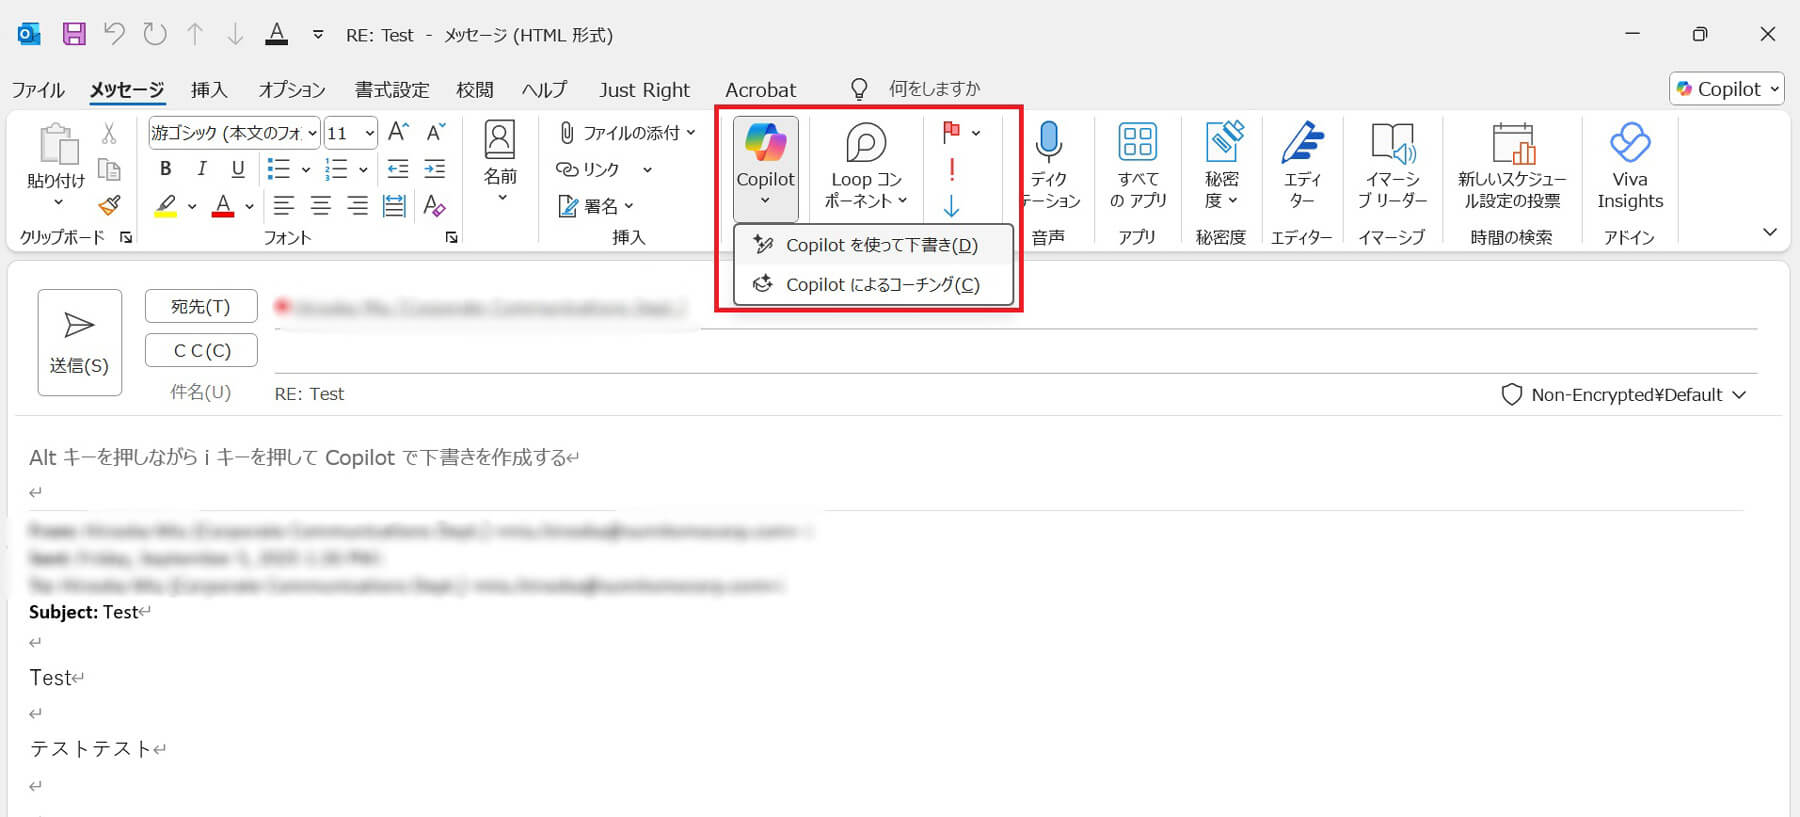Click the Viva Insights icon
Screen dimensions: 1800x817
(x=1629, y=145)
